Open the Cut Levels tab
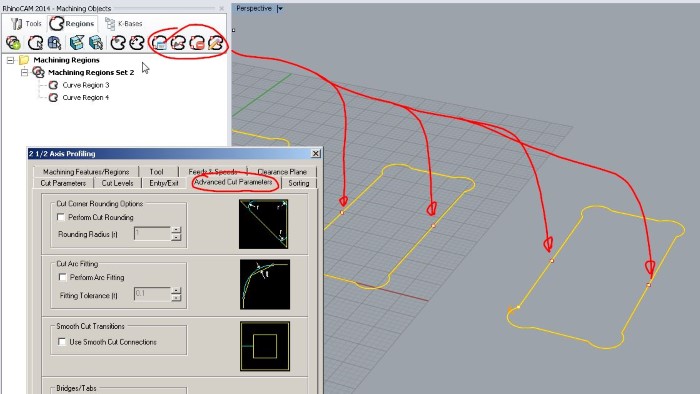Screen dimensions: 700x394 tap(117, 183)
